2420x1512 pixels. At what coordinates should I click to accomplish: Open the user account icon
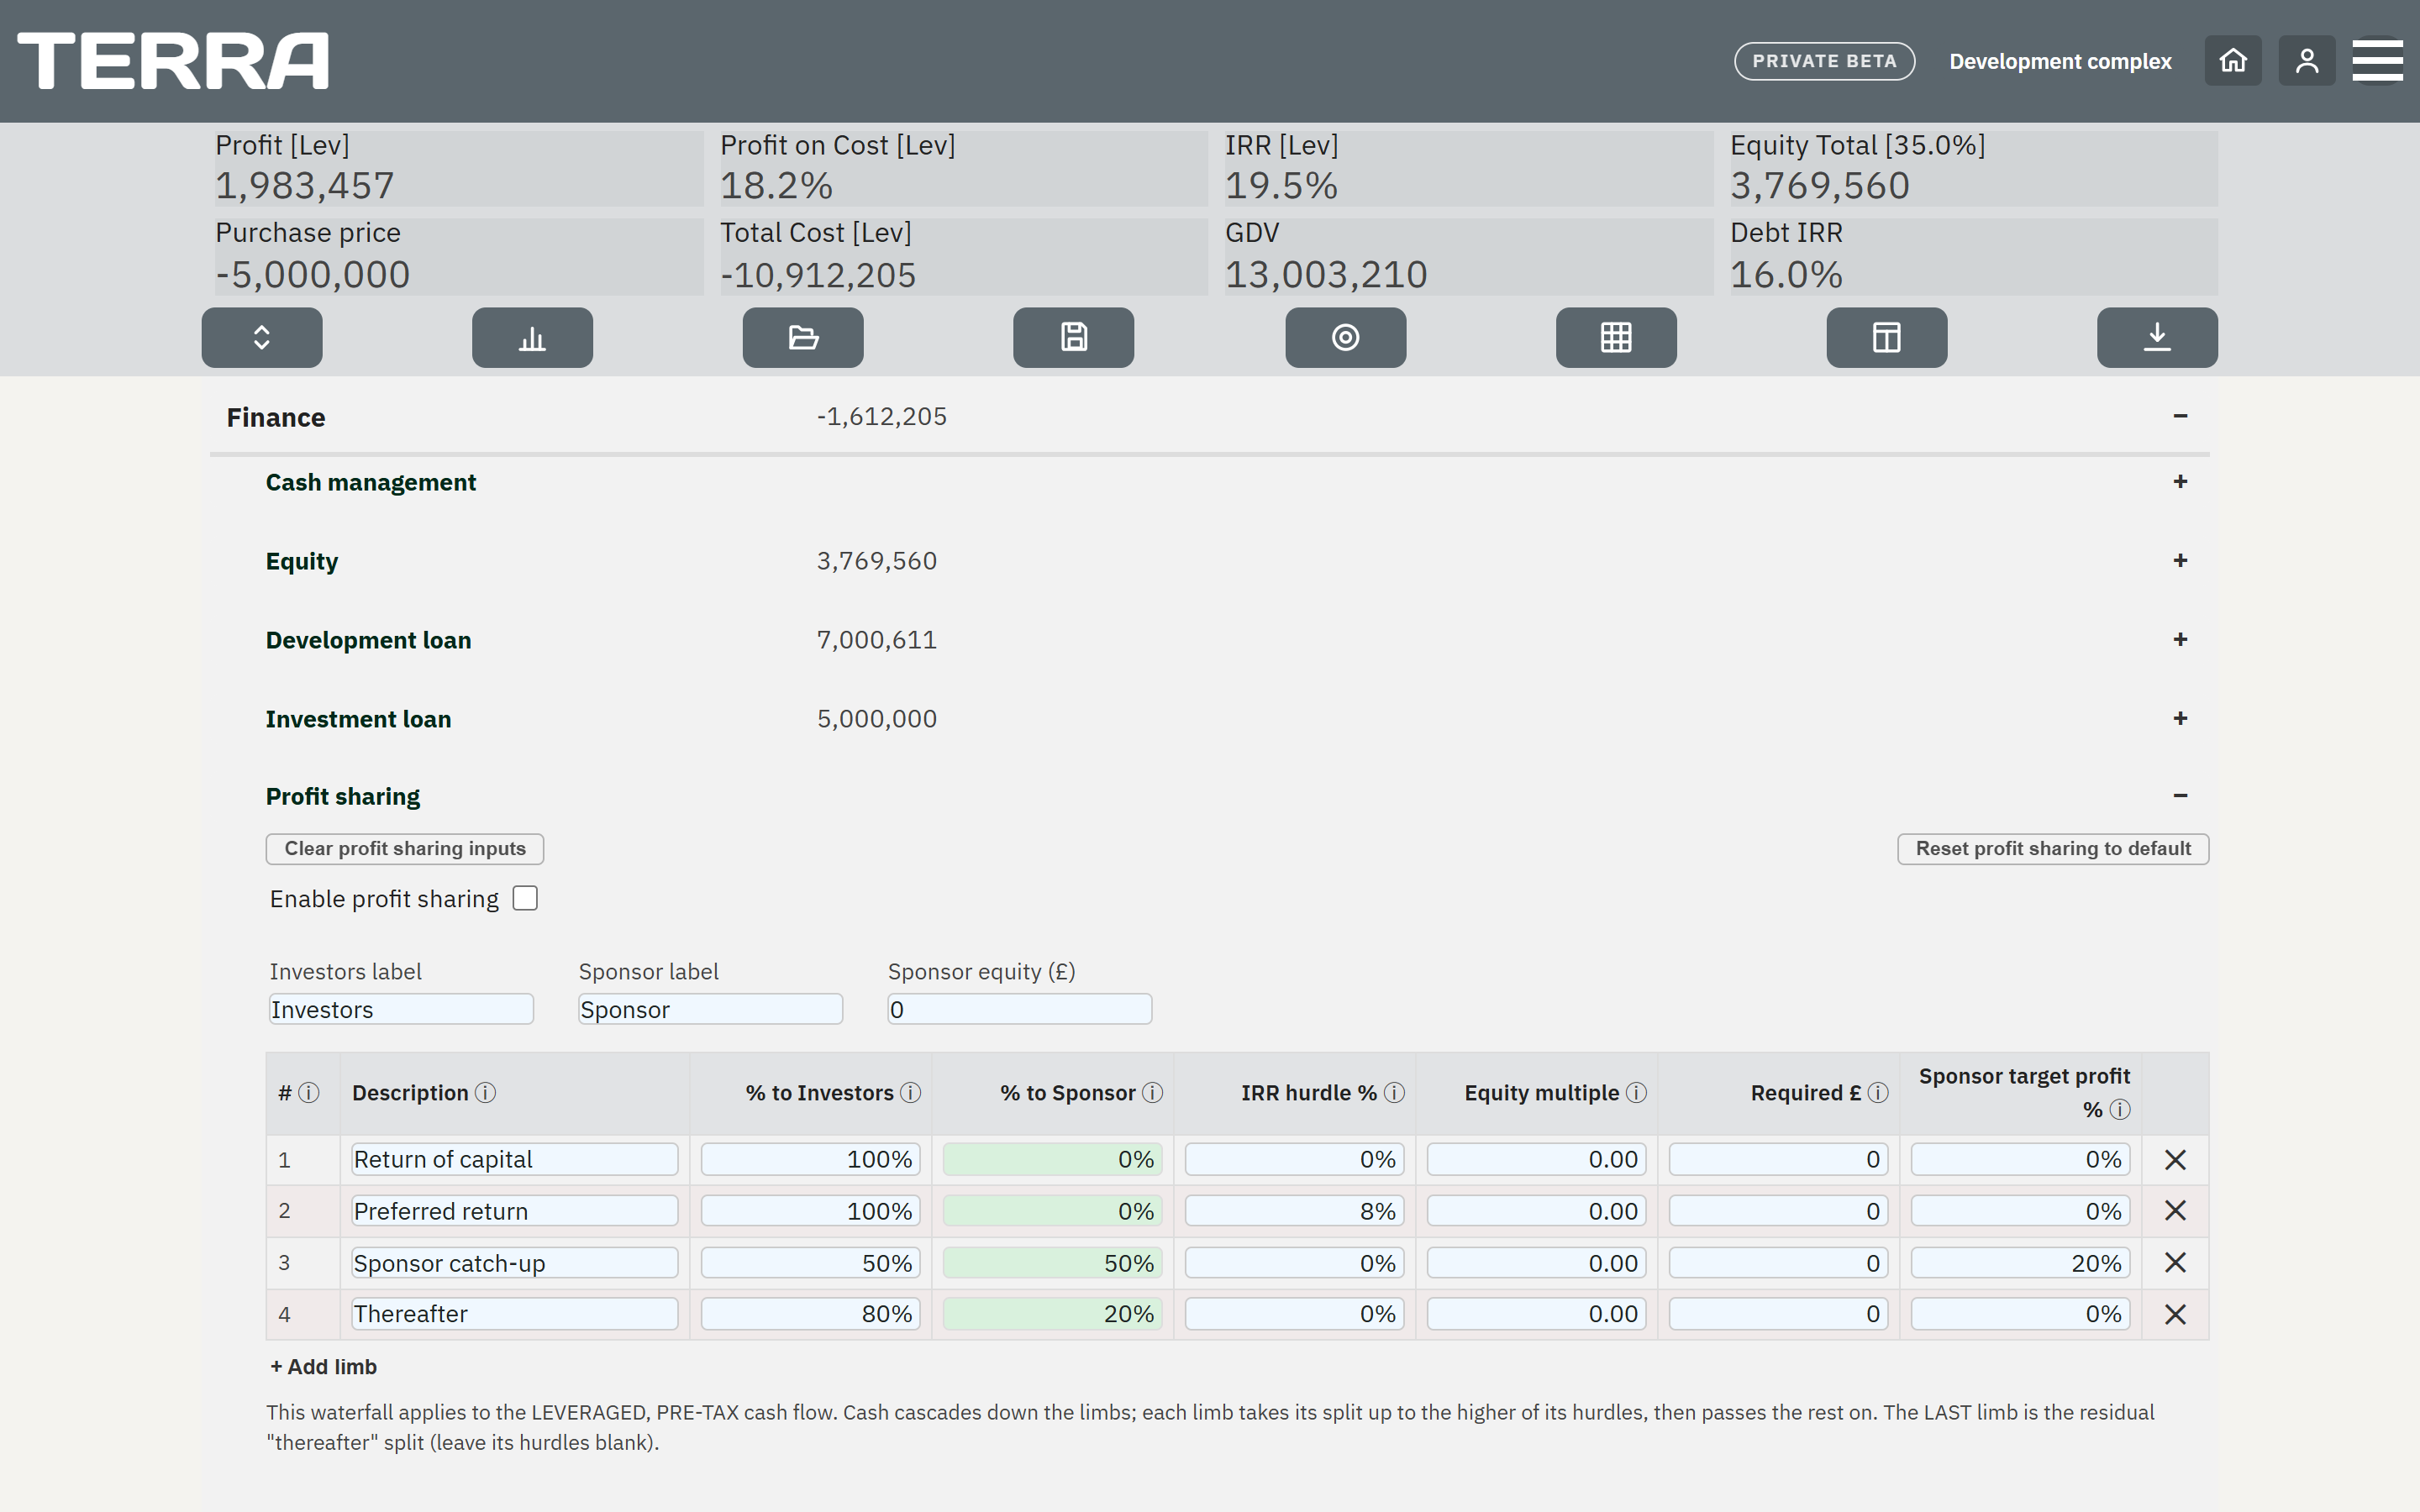2307,61
